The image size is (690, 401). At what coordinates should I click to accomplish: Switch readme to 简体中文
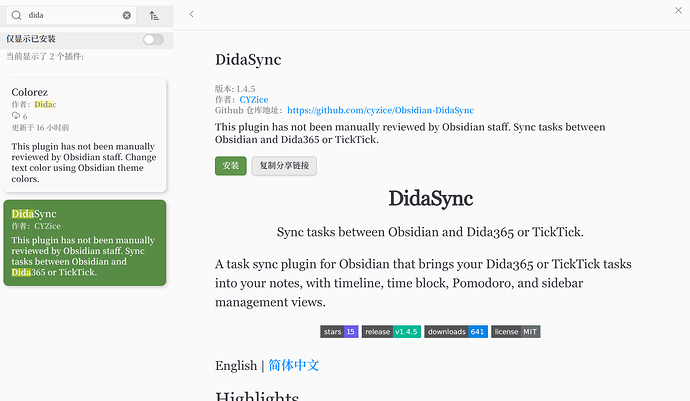tap(294, 365)
